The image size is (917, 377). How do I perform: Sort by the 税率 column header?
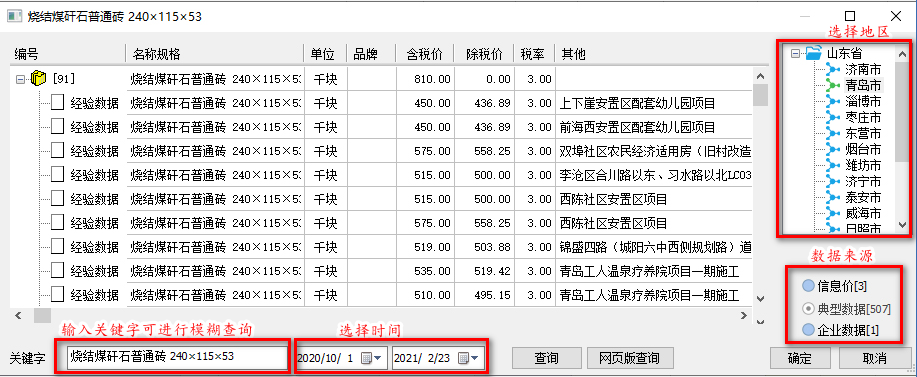click(534, 54)
